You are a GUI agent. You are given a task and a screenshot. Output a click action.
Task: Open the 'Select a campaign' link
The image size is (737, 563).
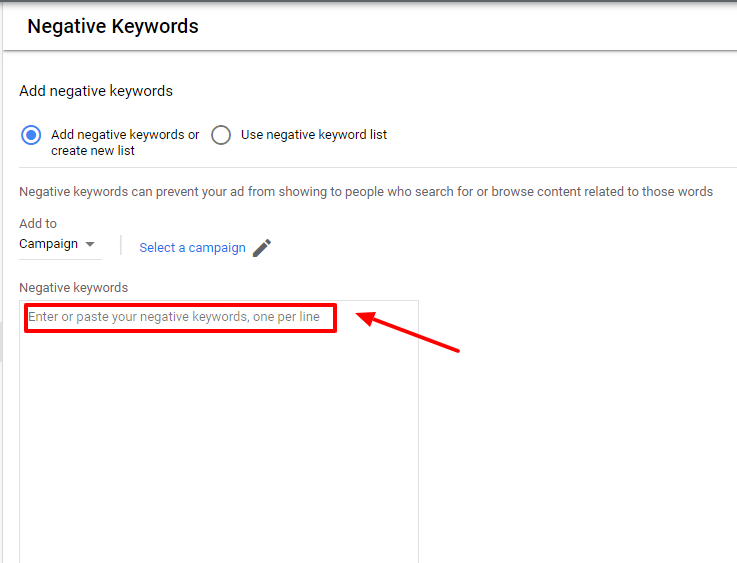192,248
